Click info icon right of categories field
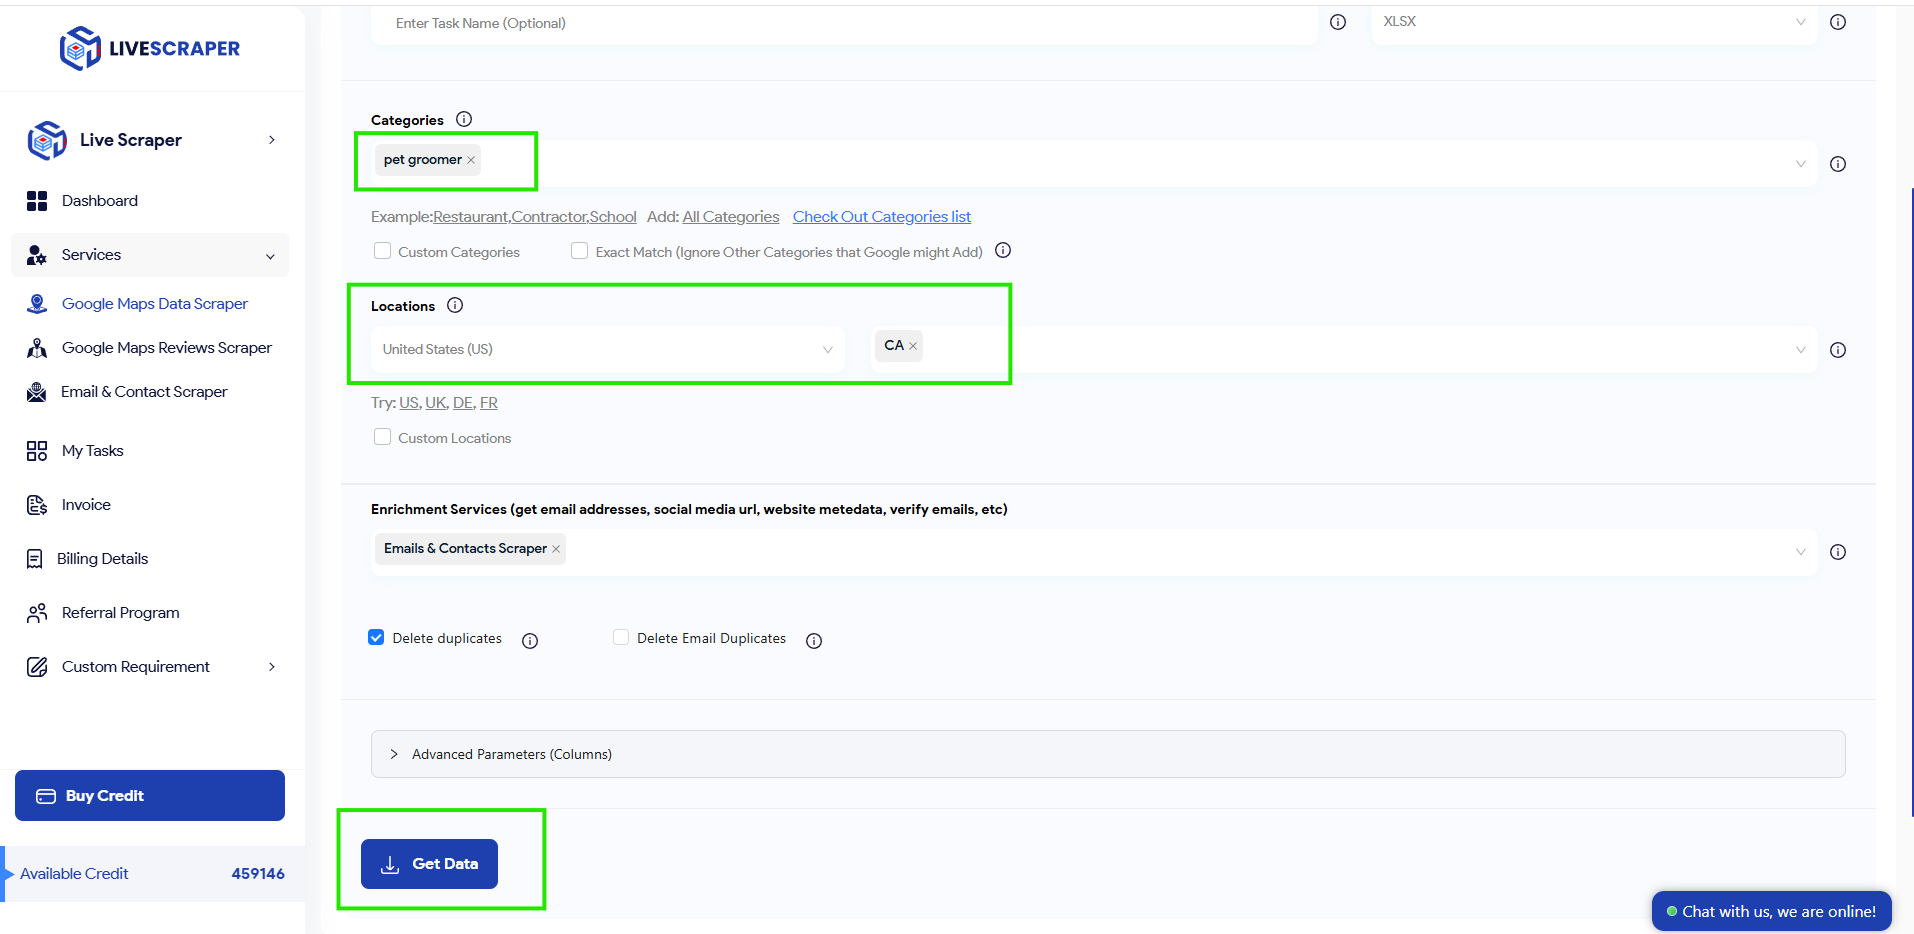Screen dimensions: 1914x934 (x=1838, y=164)
